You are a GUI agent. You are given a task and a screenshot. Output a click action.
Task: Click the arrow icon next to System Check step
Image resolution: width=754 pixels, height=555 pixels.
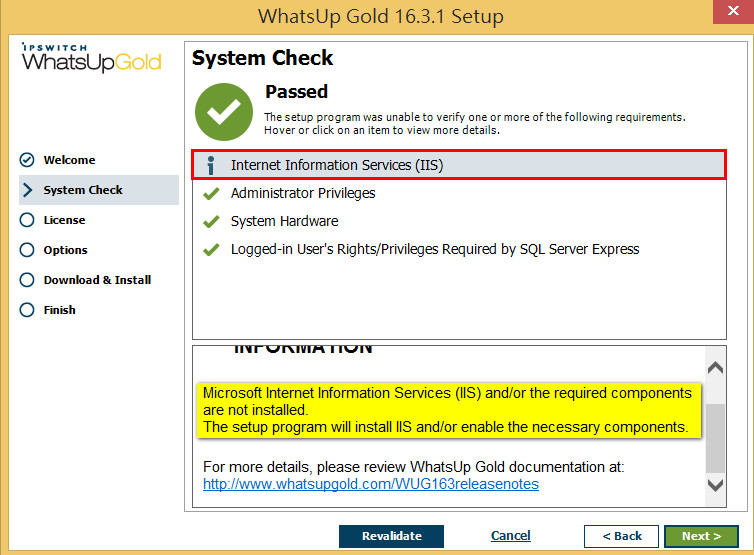pos(27,190)
